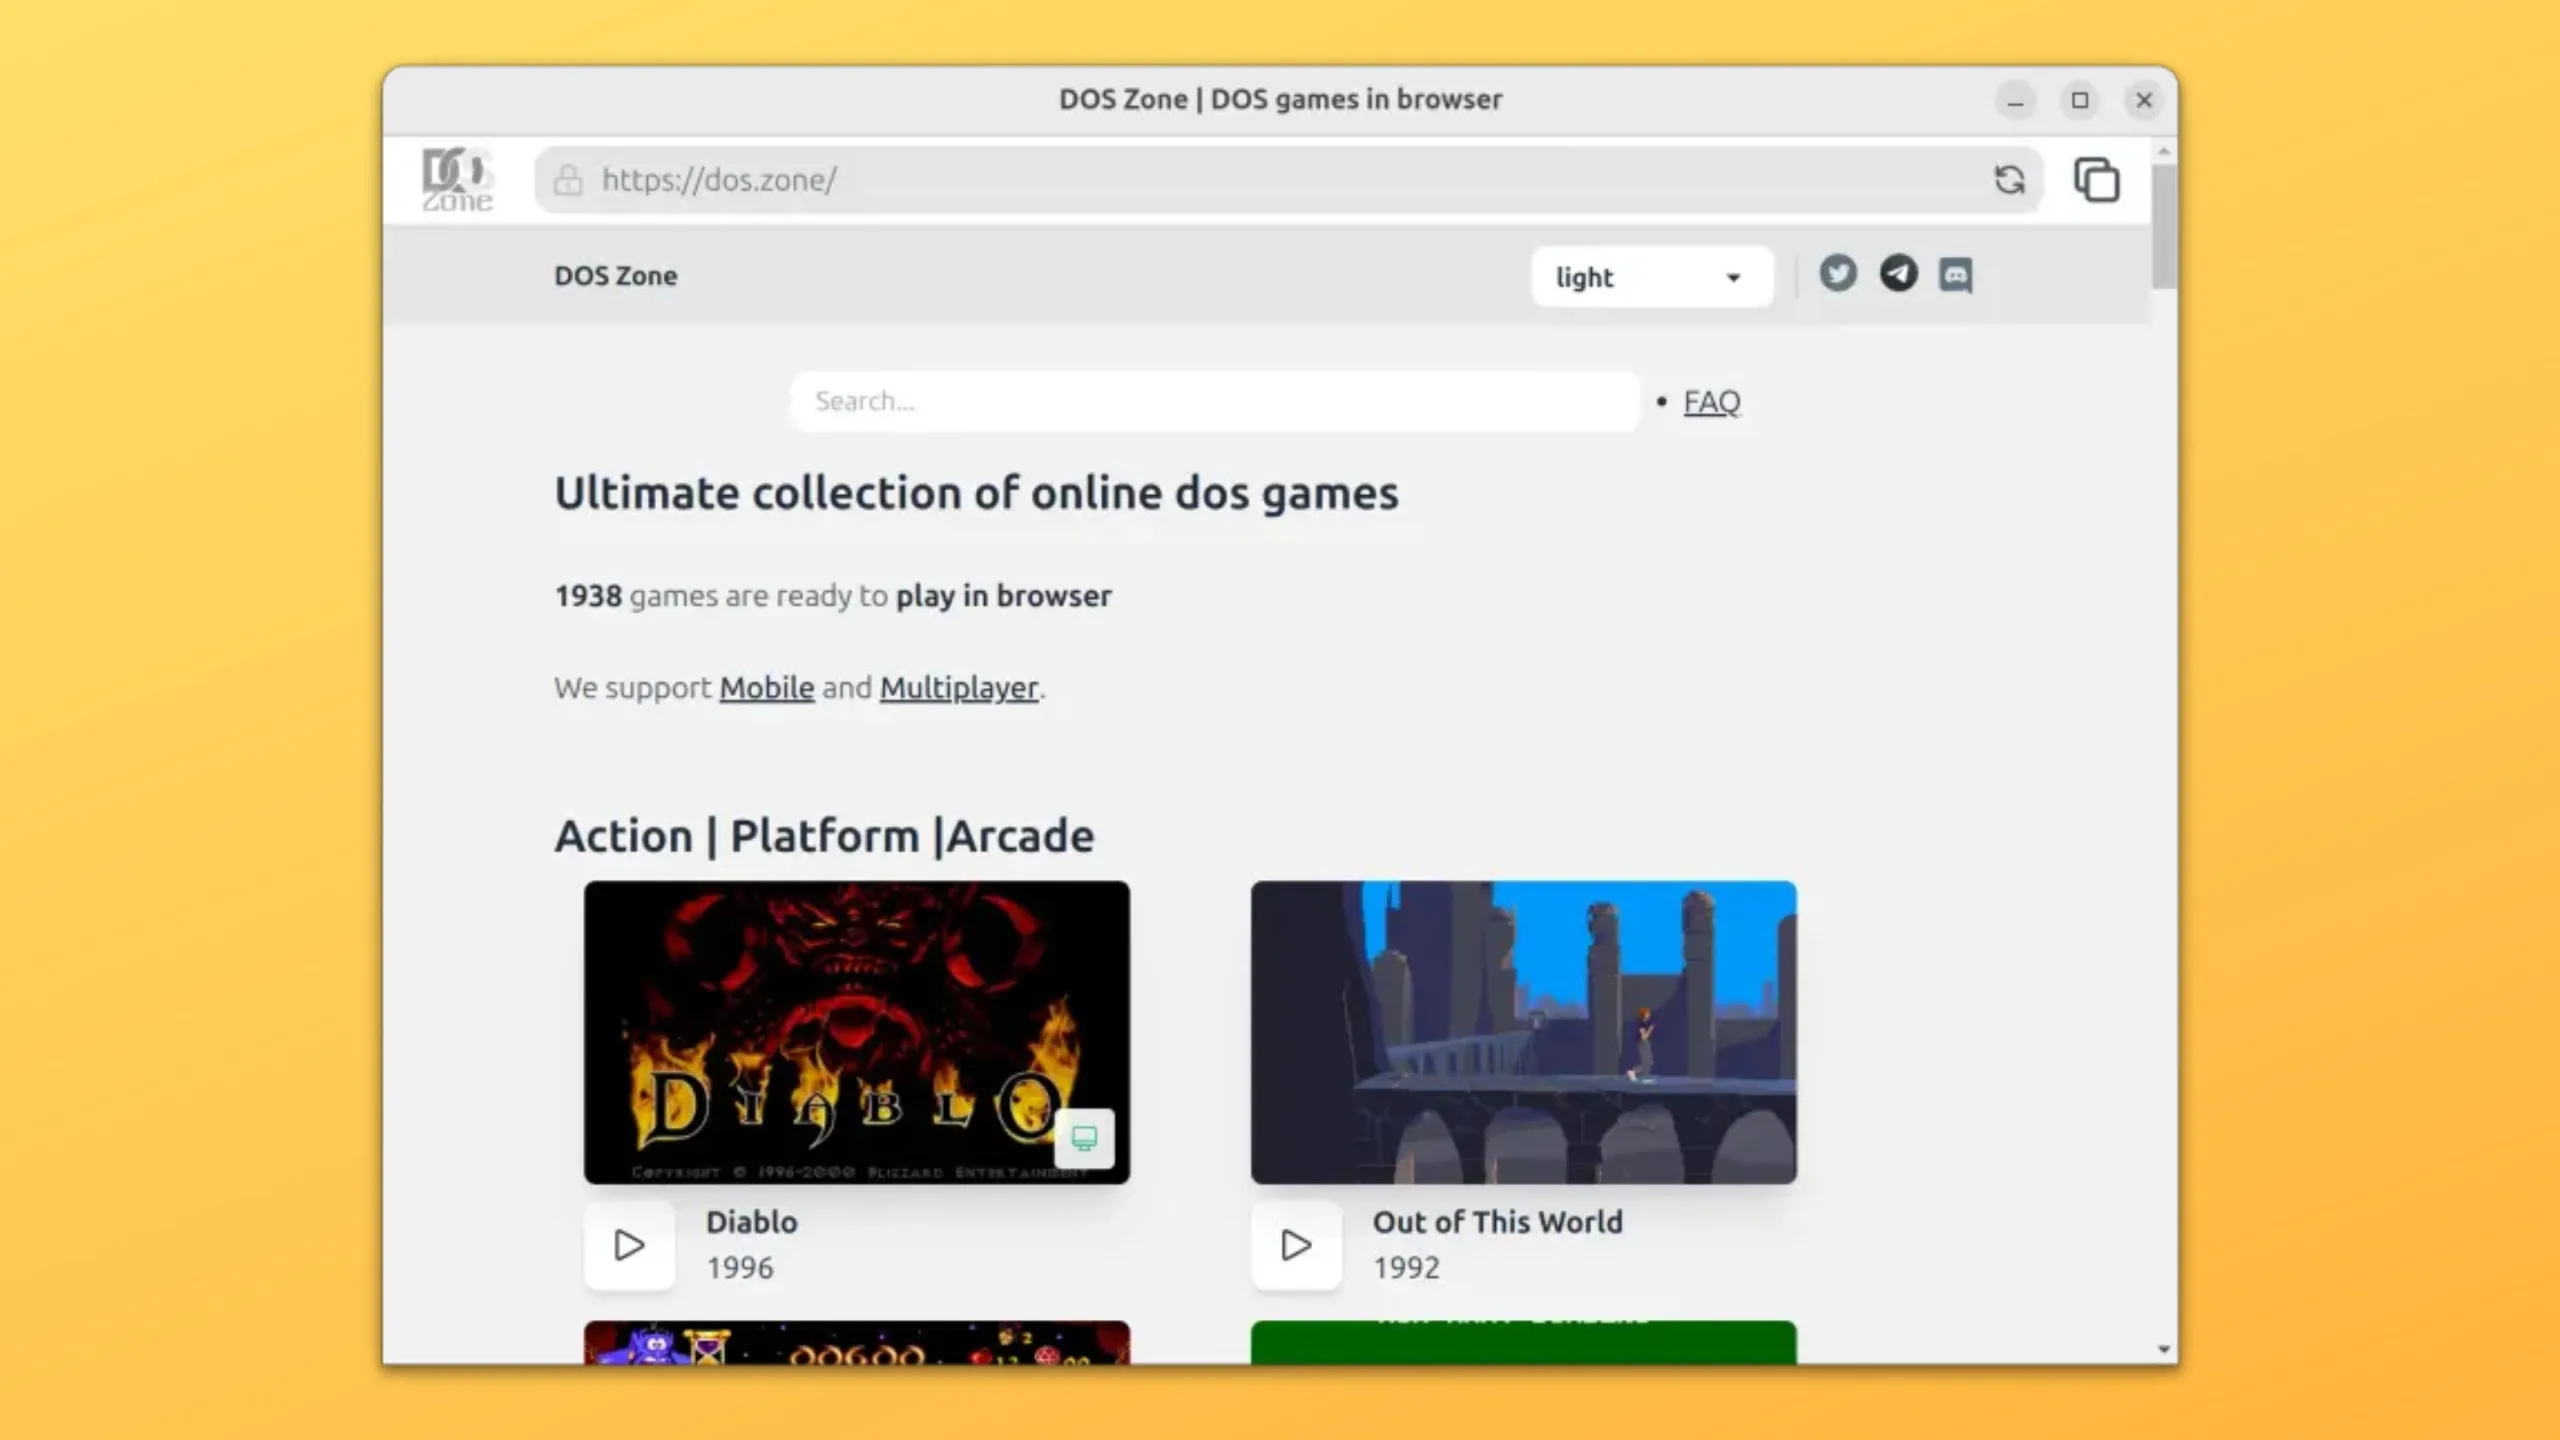2560x1440 pixels.
Task: Open the Diablo cover thumbnail
Action: (x=857, y=1032)
